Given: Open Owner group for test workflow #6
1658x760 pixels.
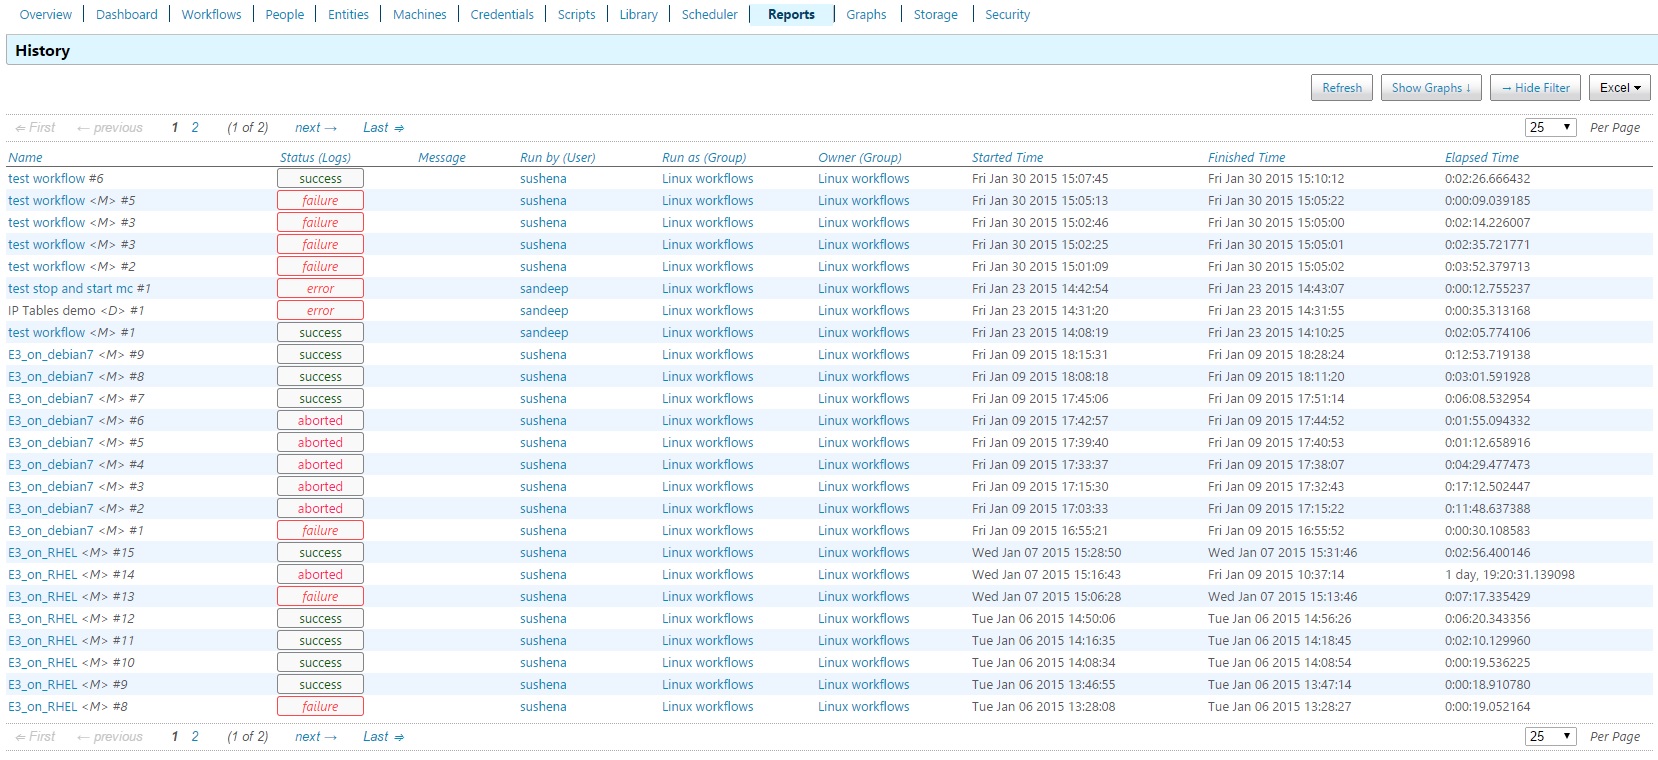Looking at the screenshot, I should 864,178.
